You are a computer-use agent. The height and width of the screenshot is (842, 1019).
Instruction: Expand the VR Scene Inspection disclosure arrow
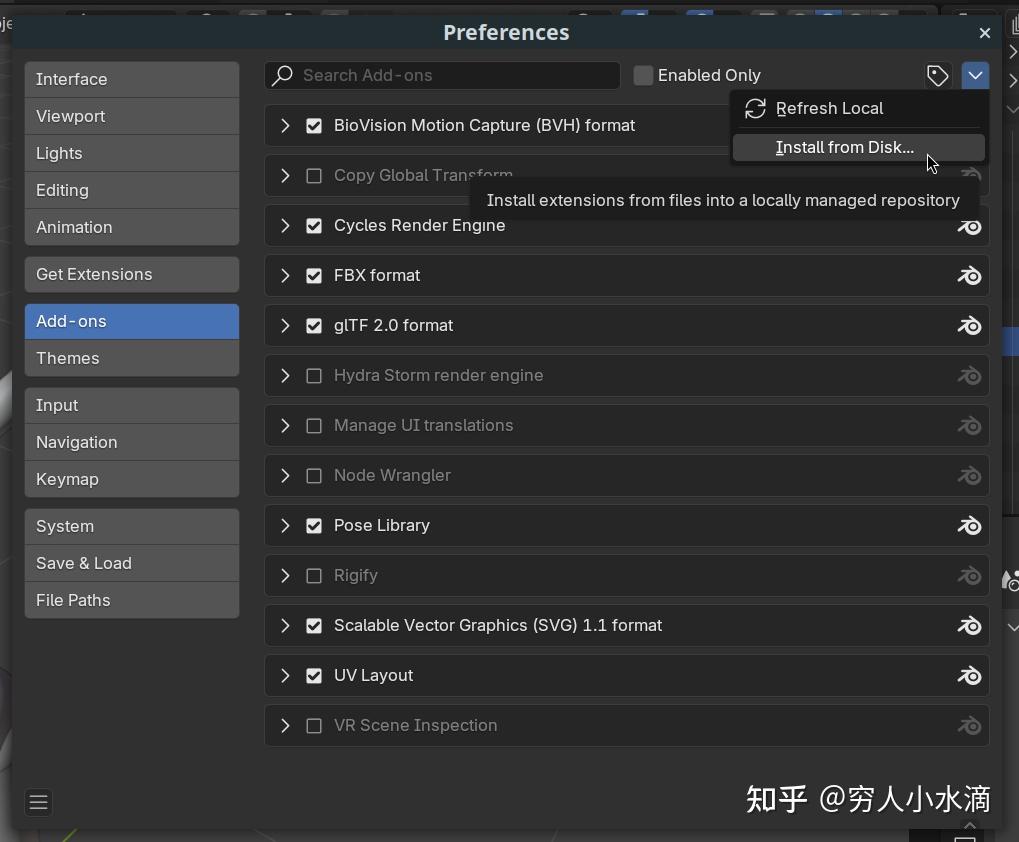[x=285, y=726]
